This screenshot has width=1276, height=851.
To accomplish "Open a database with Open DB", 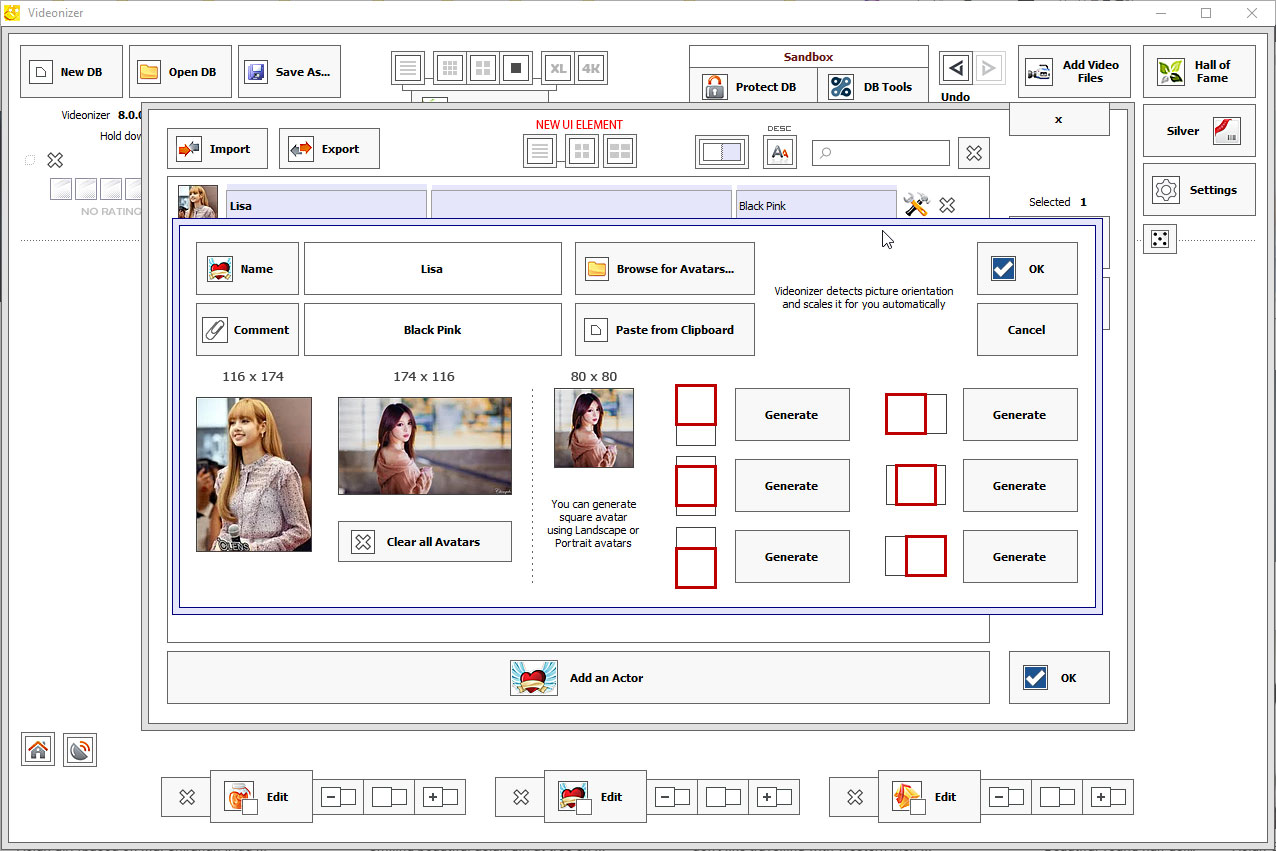I will [x=180, y=72].
